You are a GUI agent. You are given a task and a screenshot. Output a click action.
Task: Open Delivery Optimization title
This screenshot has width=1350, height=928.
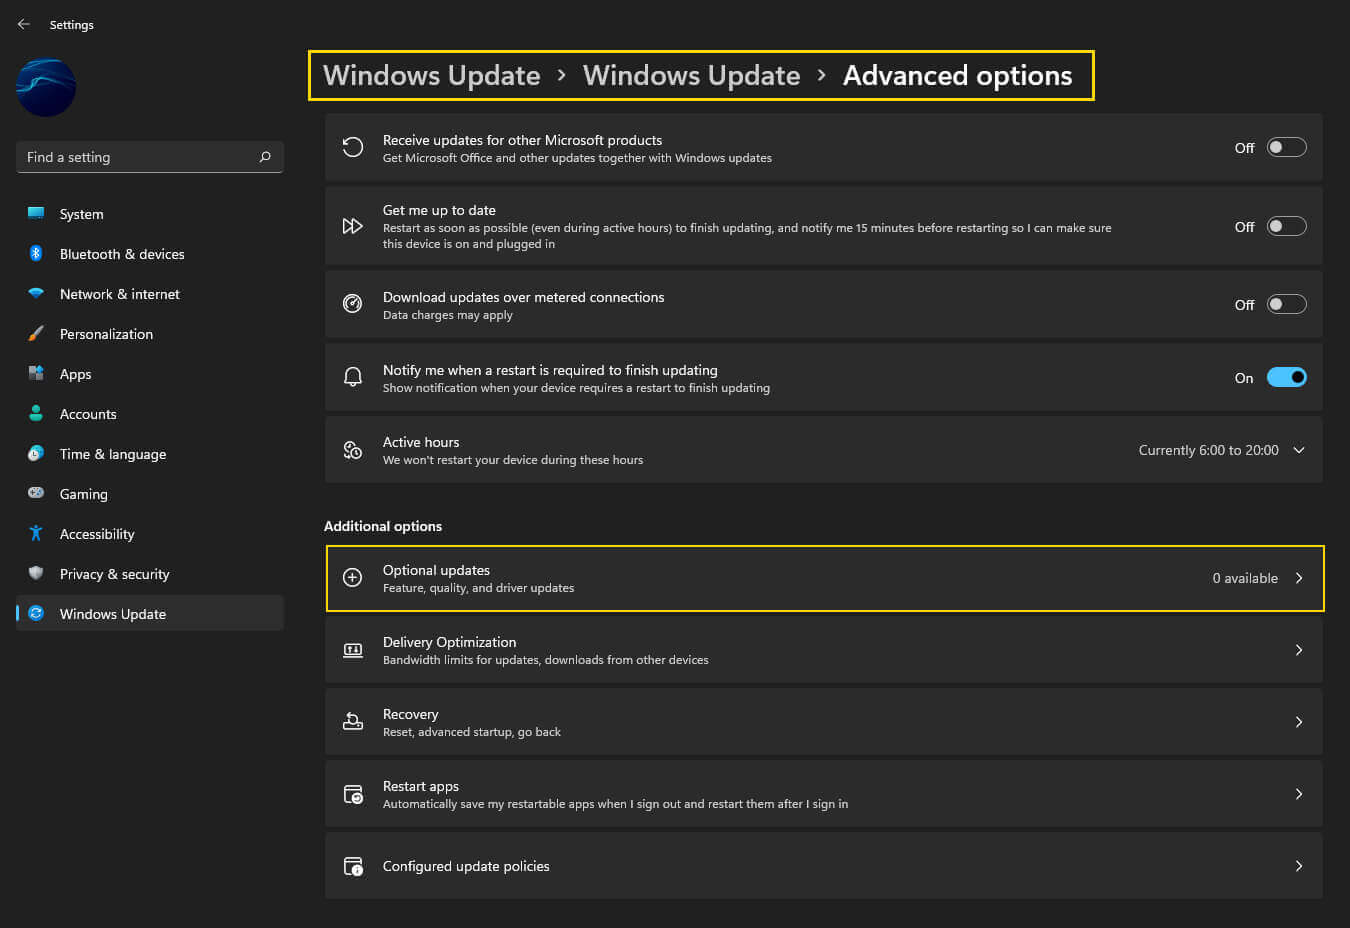(449, 642)
